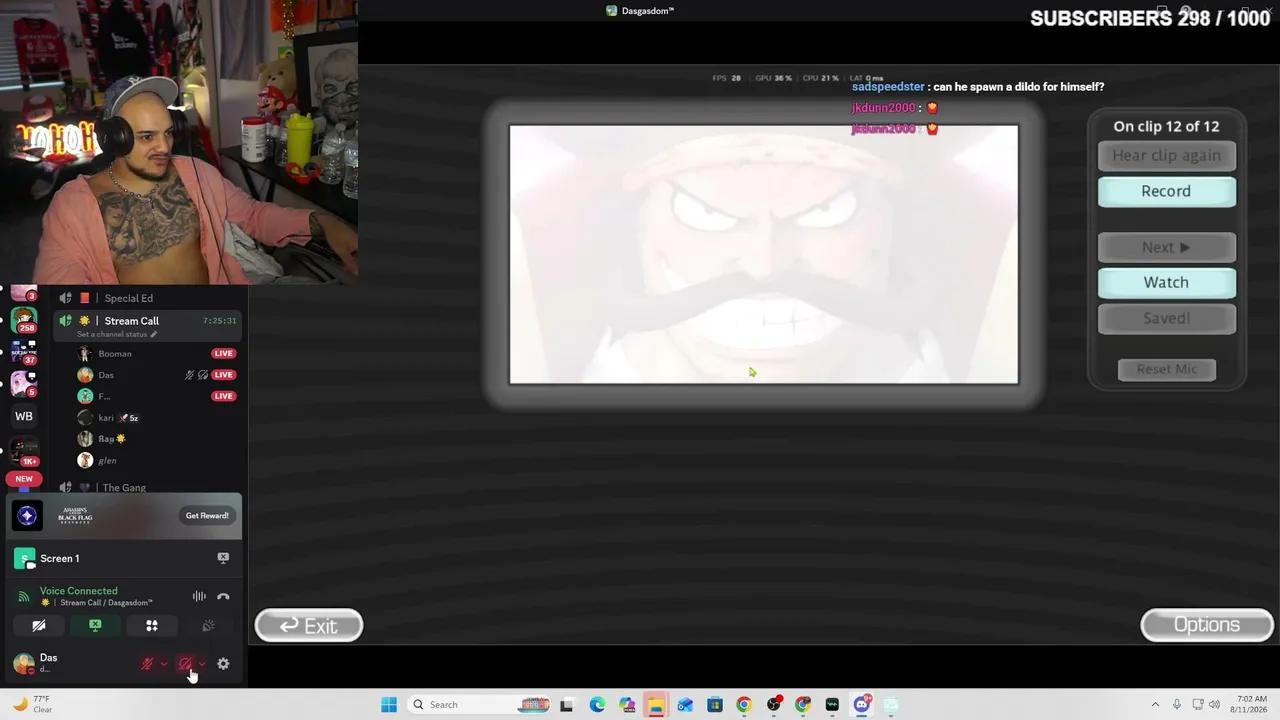Open Discord User Settings gear

click(x=223, y=664)
